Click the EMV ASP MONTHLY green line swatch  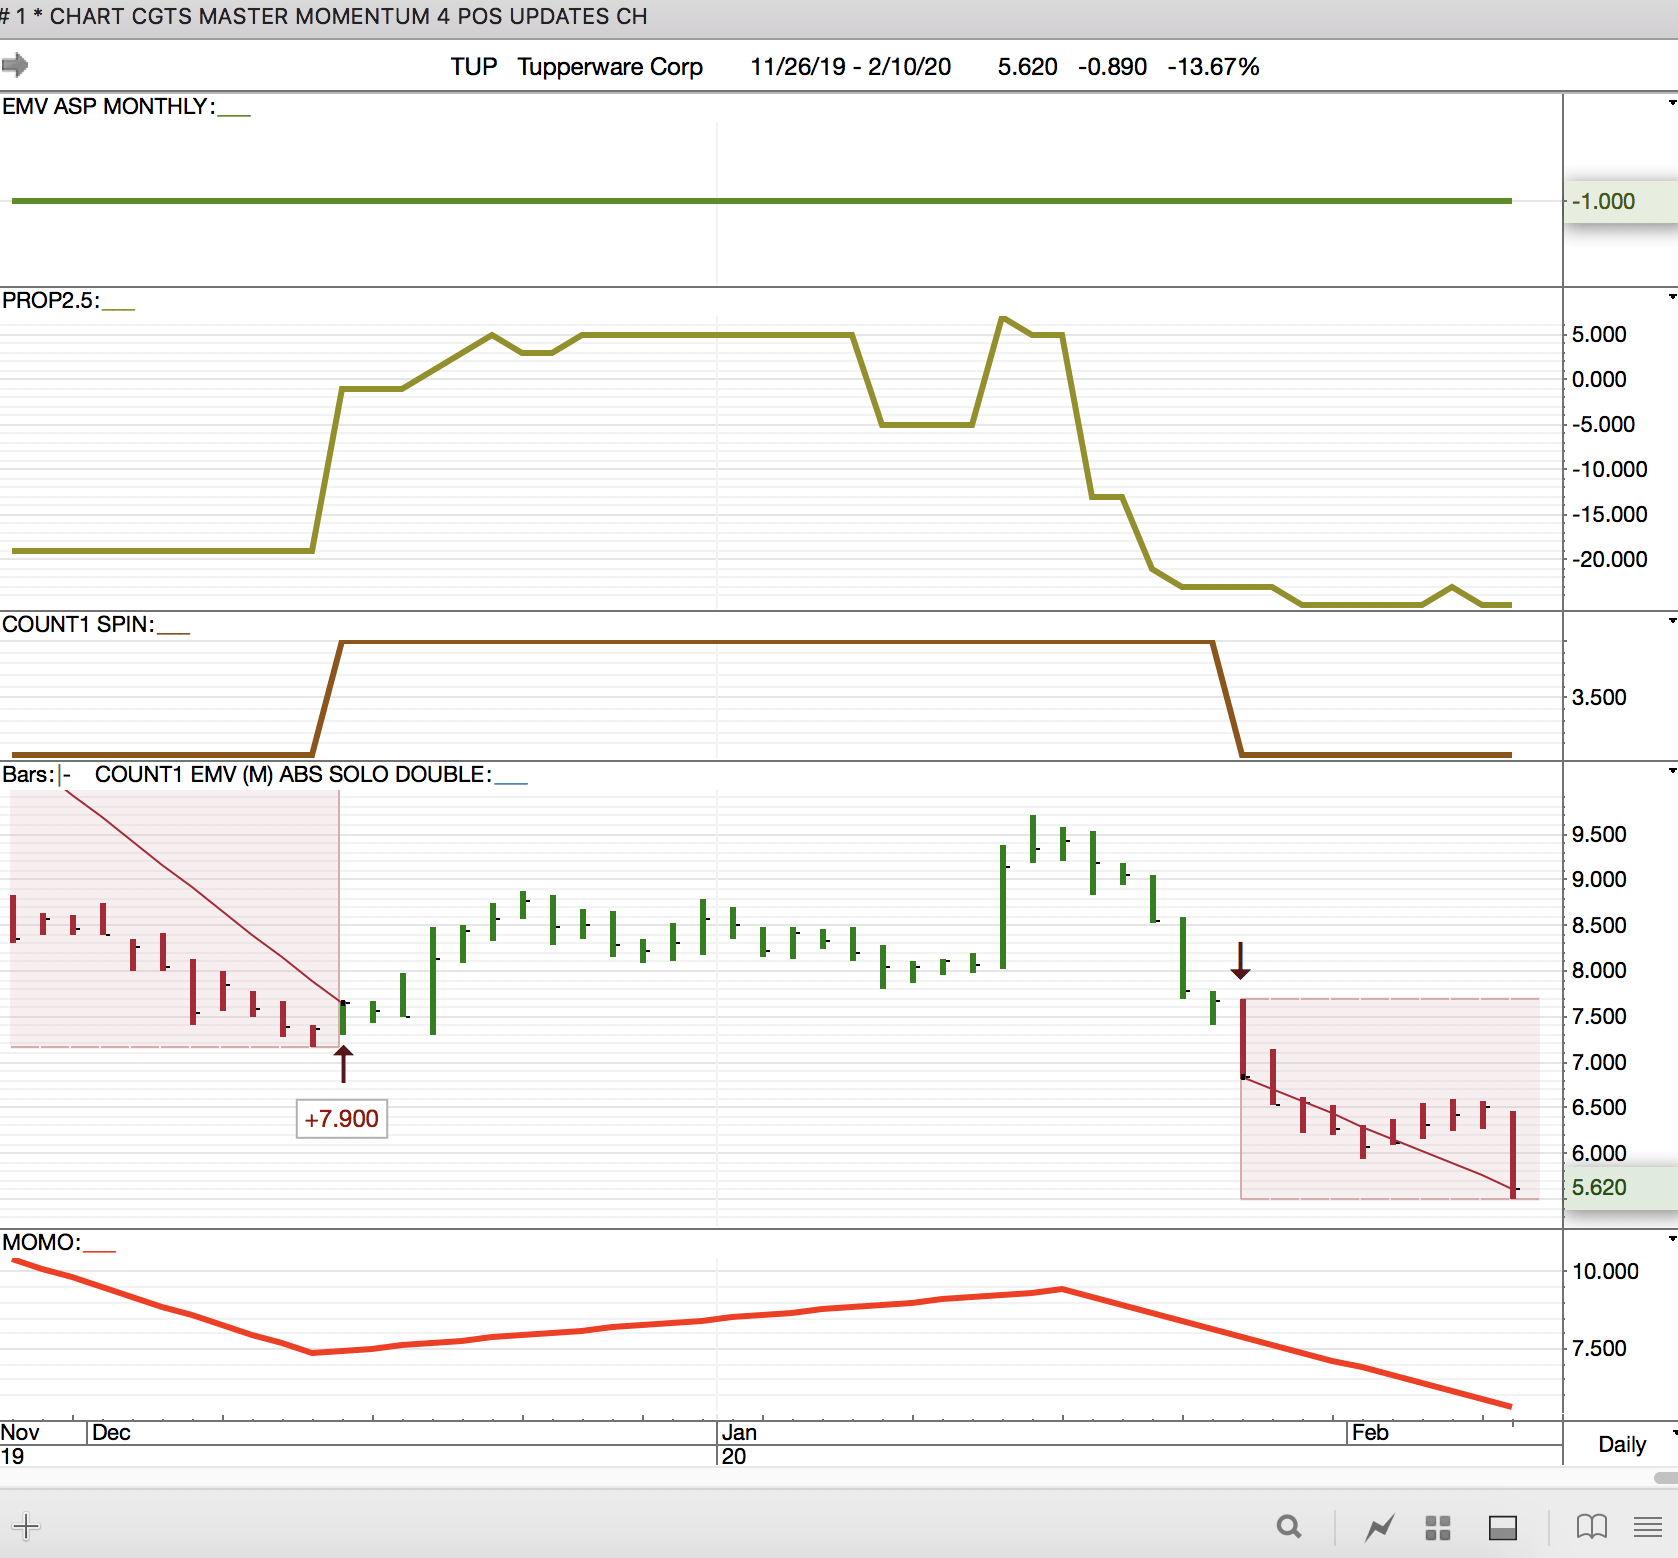[234, 114]
